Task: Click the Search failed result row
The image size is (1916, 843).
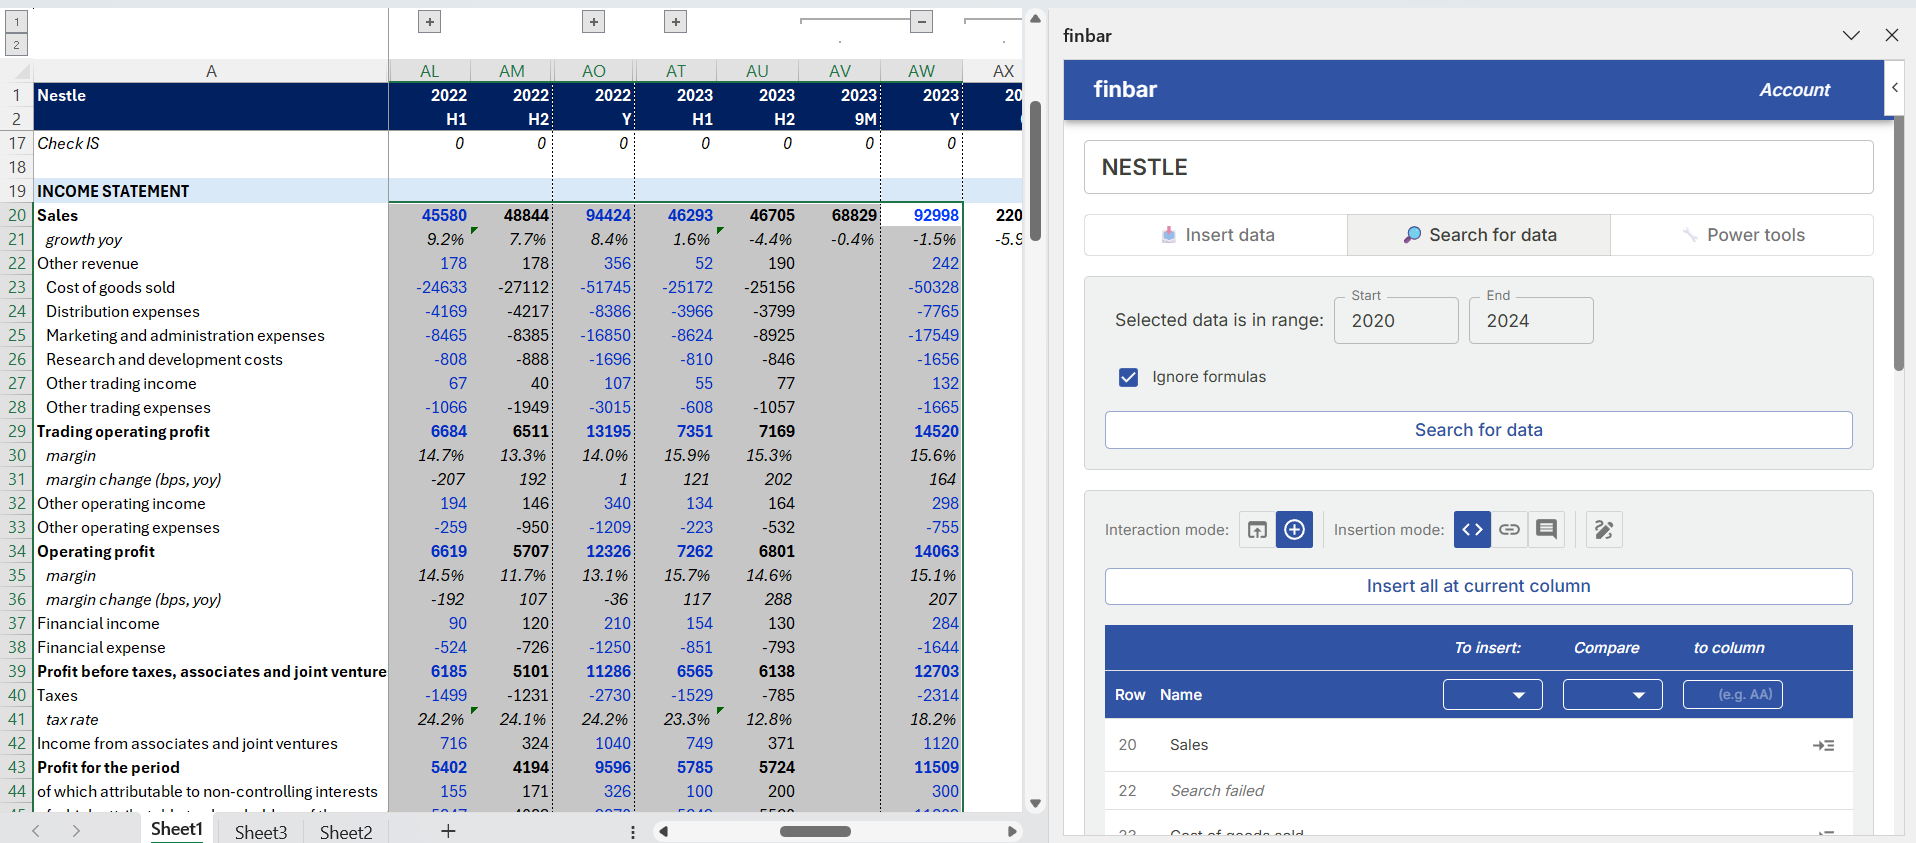Action: 1478,791
